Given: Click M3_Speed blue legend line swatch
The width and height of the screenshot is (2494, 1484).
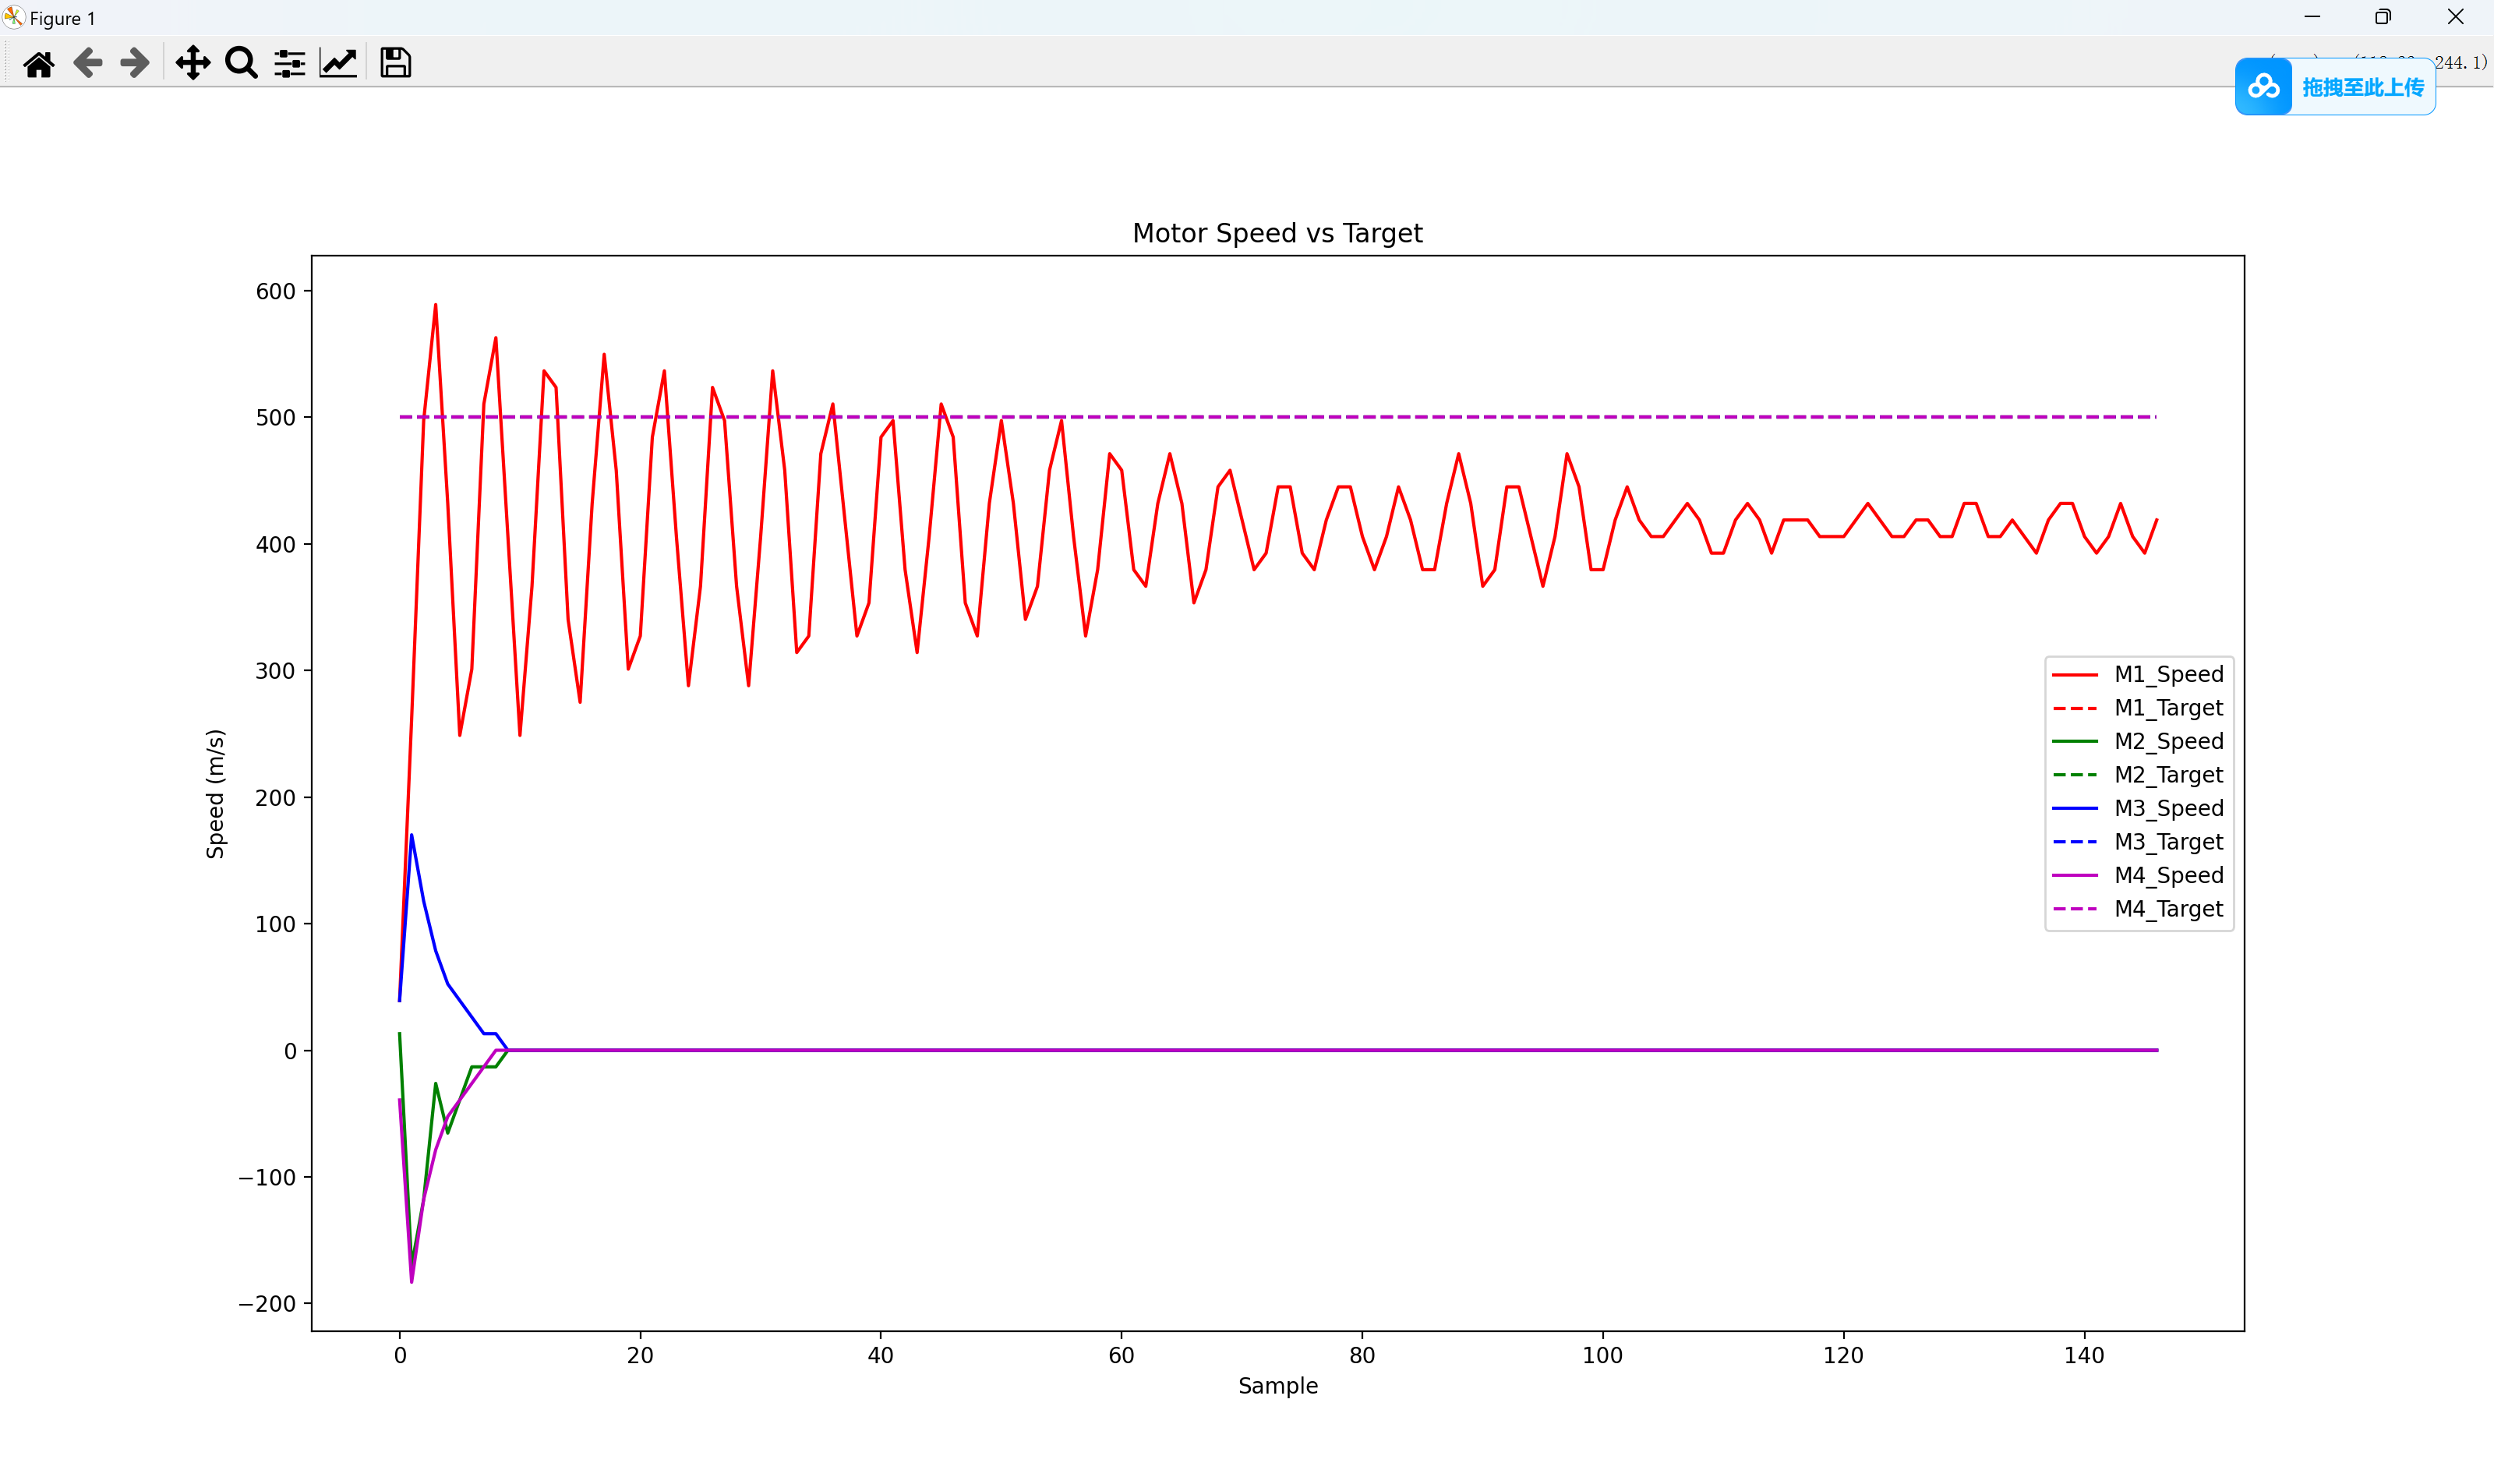Looking at the screenshot, I should tap(2074, 808).
